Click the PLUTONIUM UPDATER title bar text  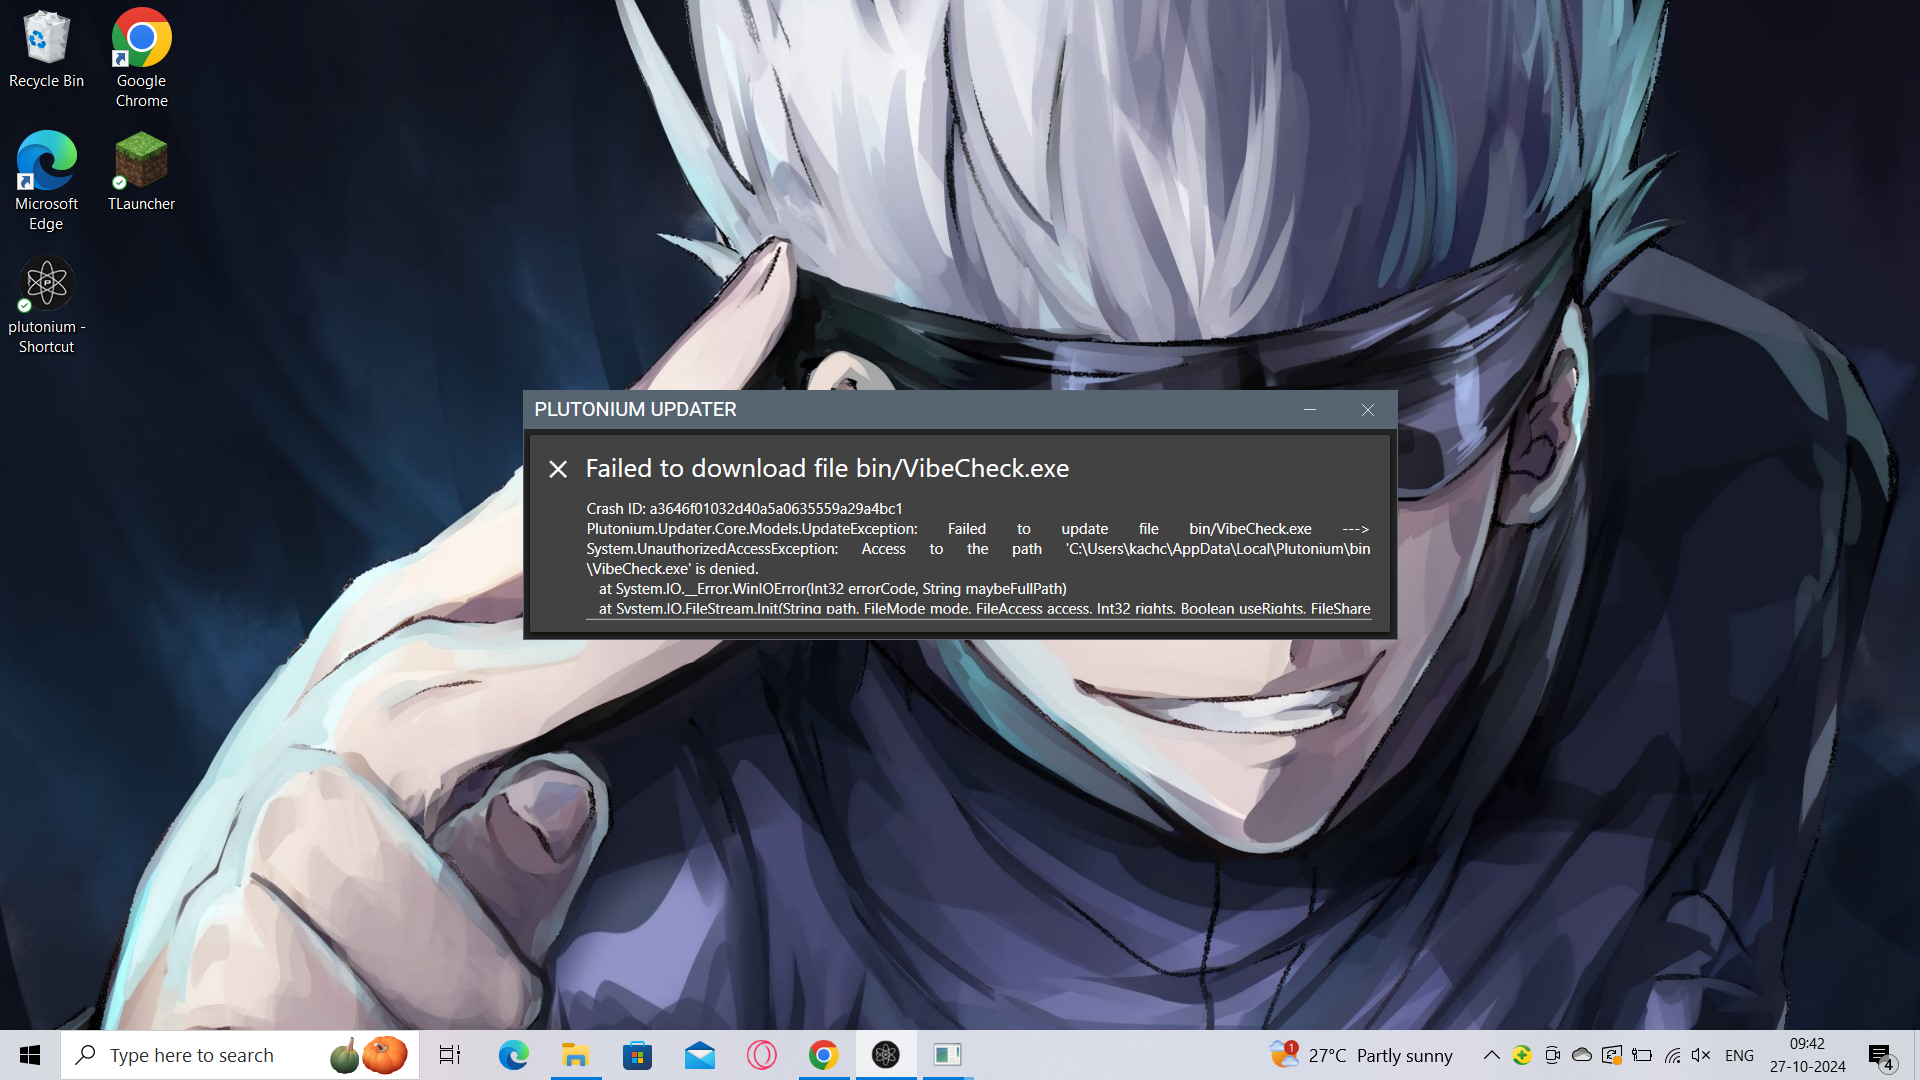coord(635,409)
